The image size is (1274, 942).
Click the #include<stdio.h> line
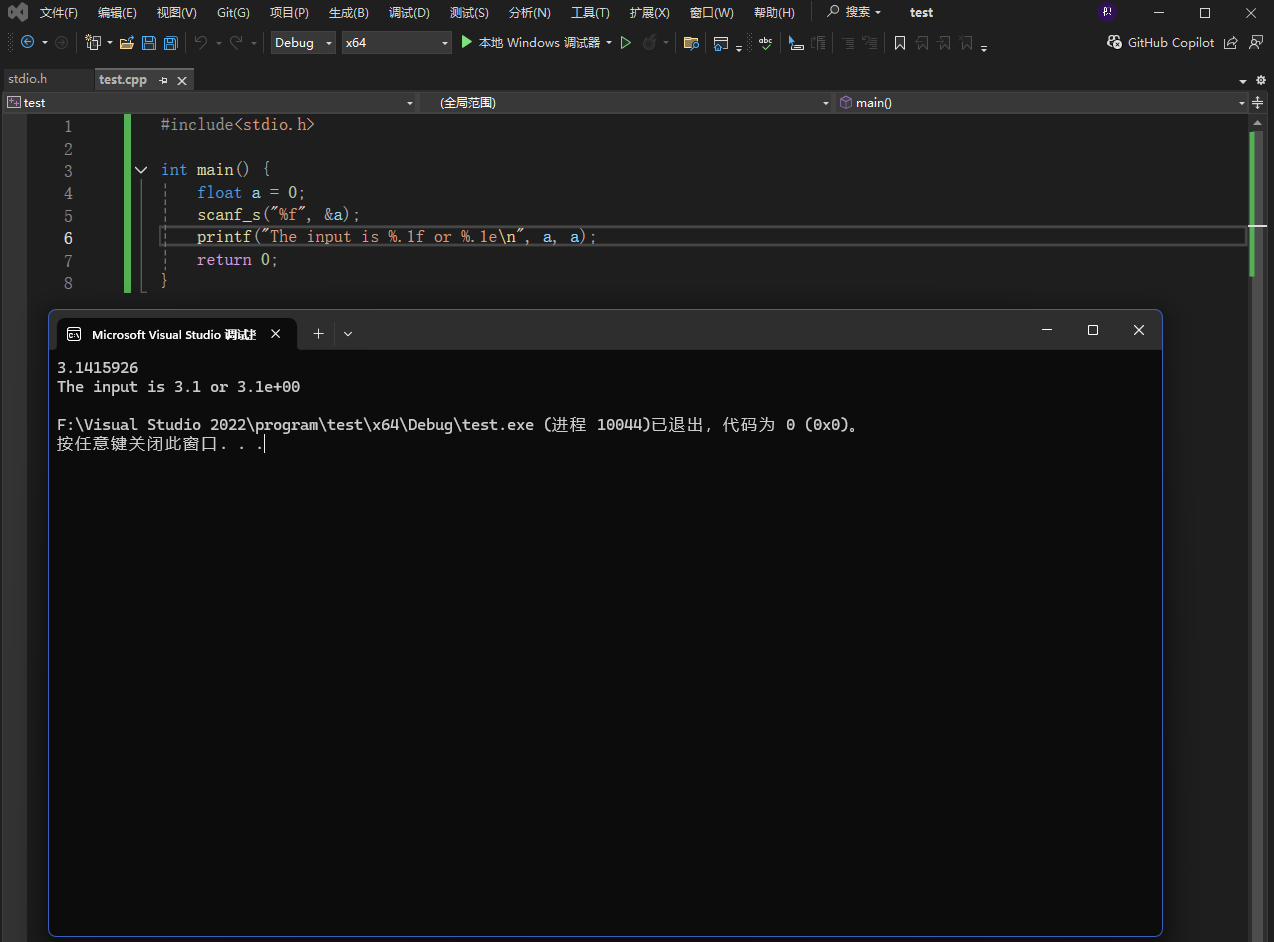coord(238,125)
